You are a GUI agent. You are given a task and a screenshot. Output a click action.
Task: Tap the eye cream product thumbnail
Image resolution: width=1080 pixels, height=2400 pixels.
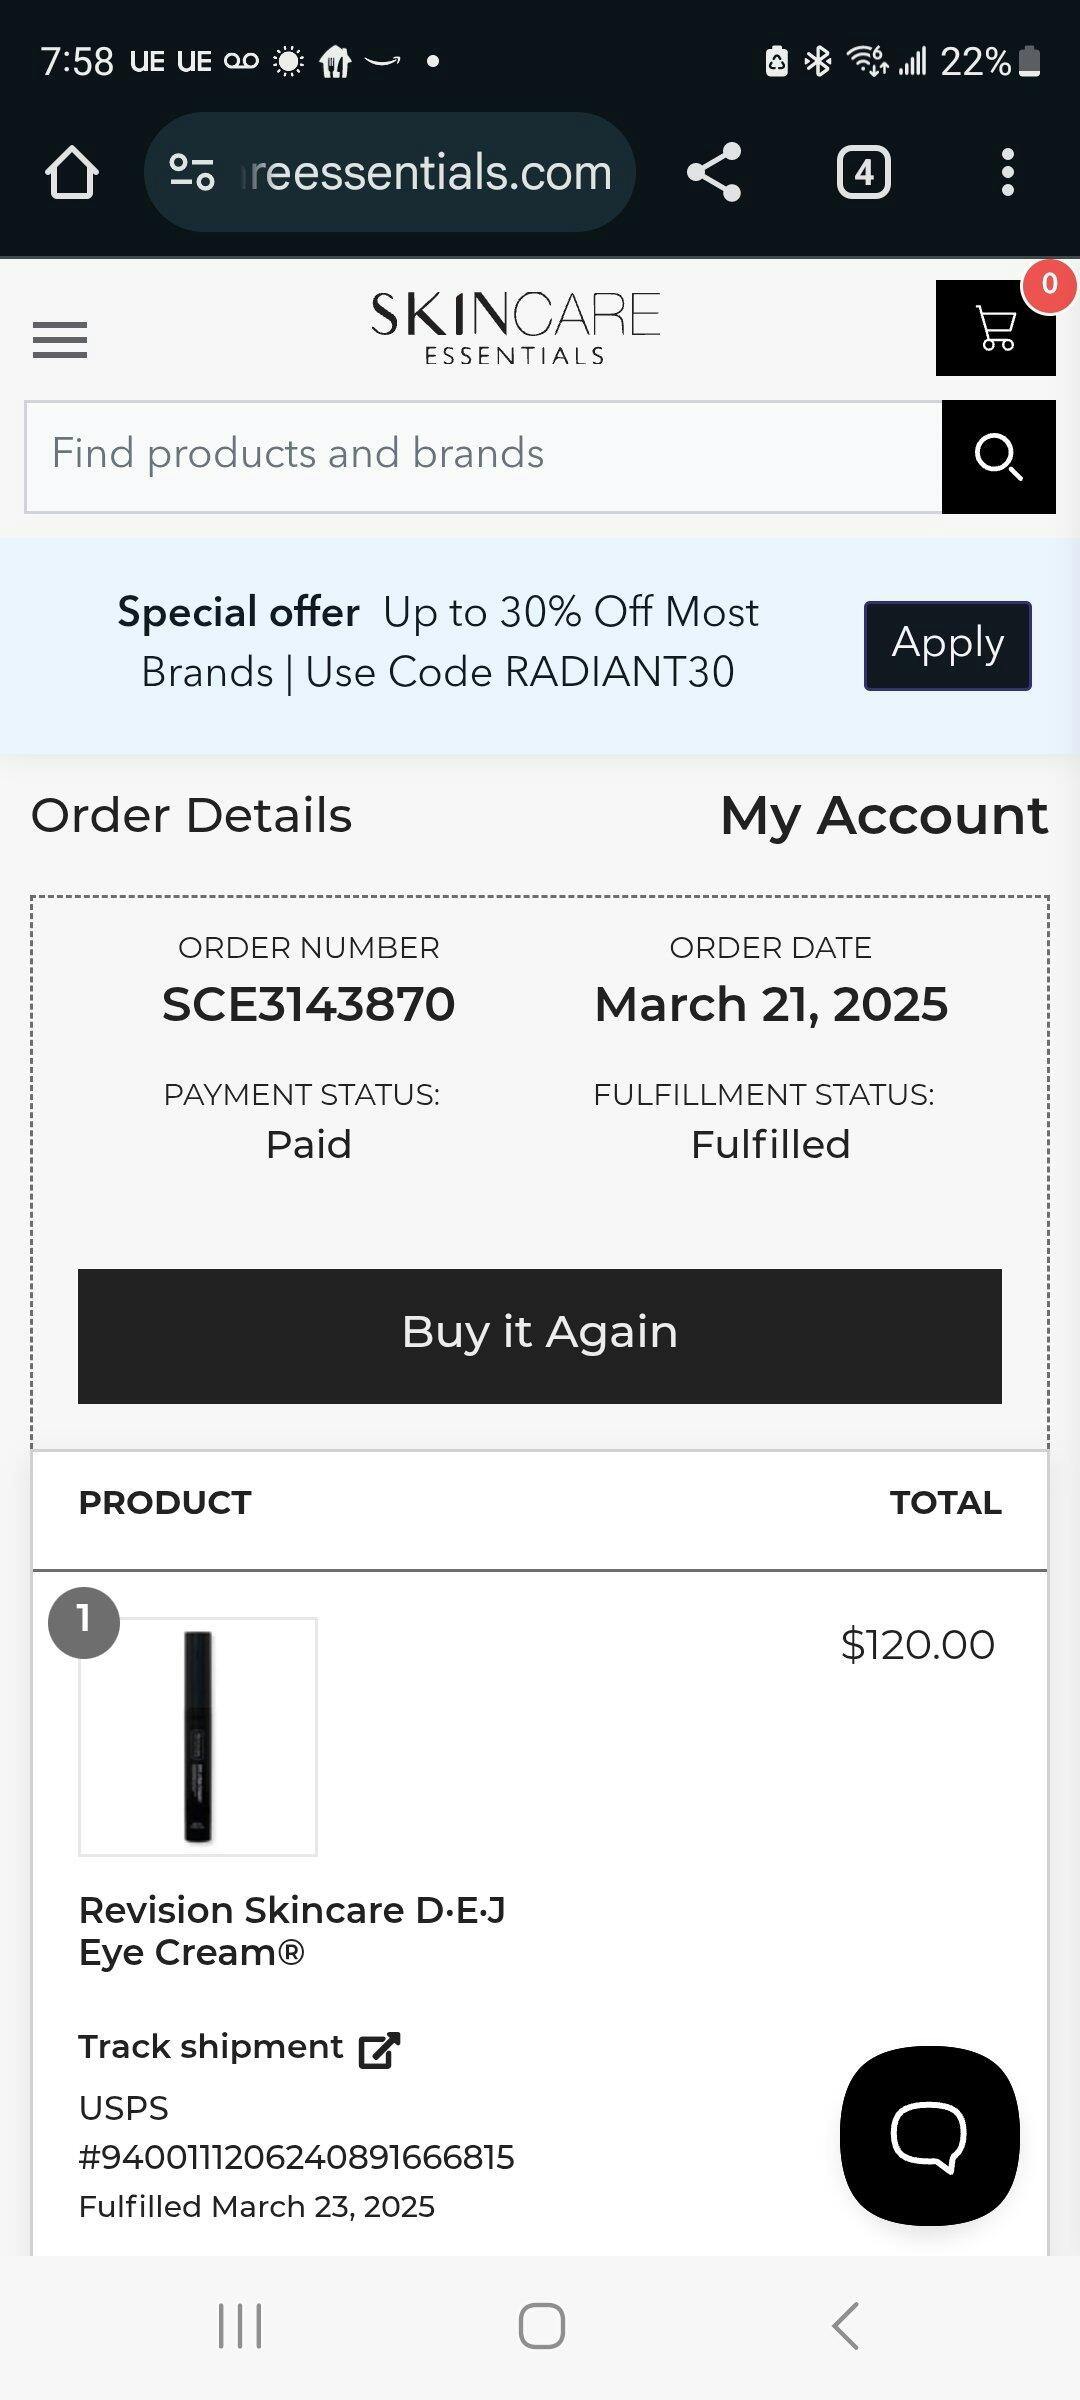[198, 1736]
